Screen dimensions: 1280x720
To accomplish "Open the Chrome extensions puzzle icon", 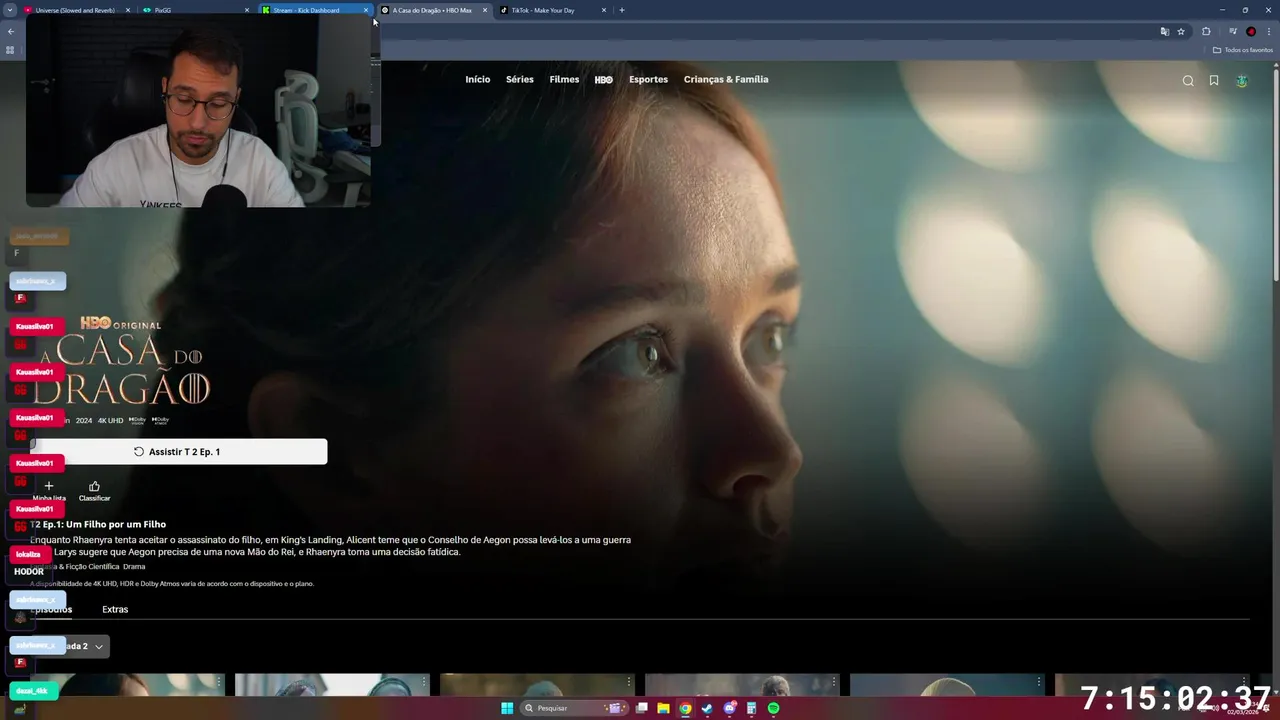I will (x=1206, y=32).
